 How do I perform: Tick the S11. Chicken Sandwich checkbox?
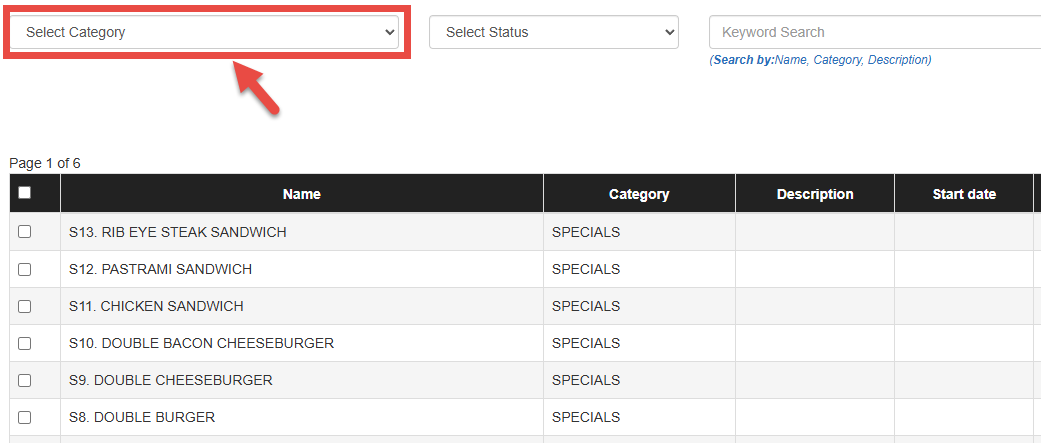(x=25, y=306)
